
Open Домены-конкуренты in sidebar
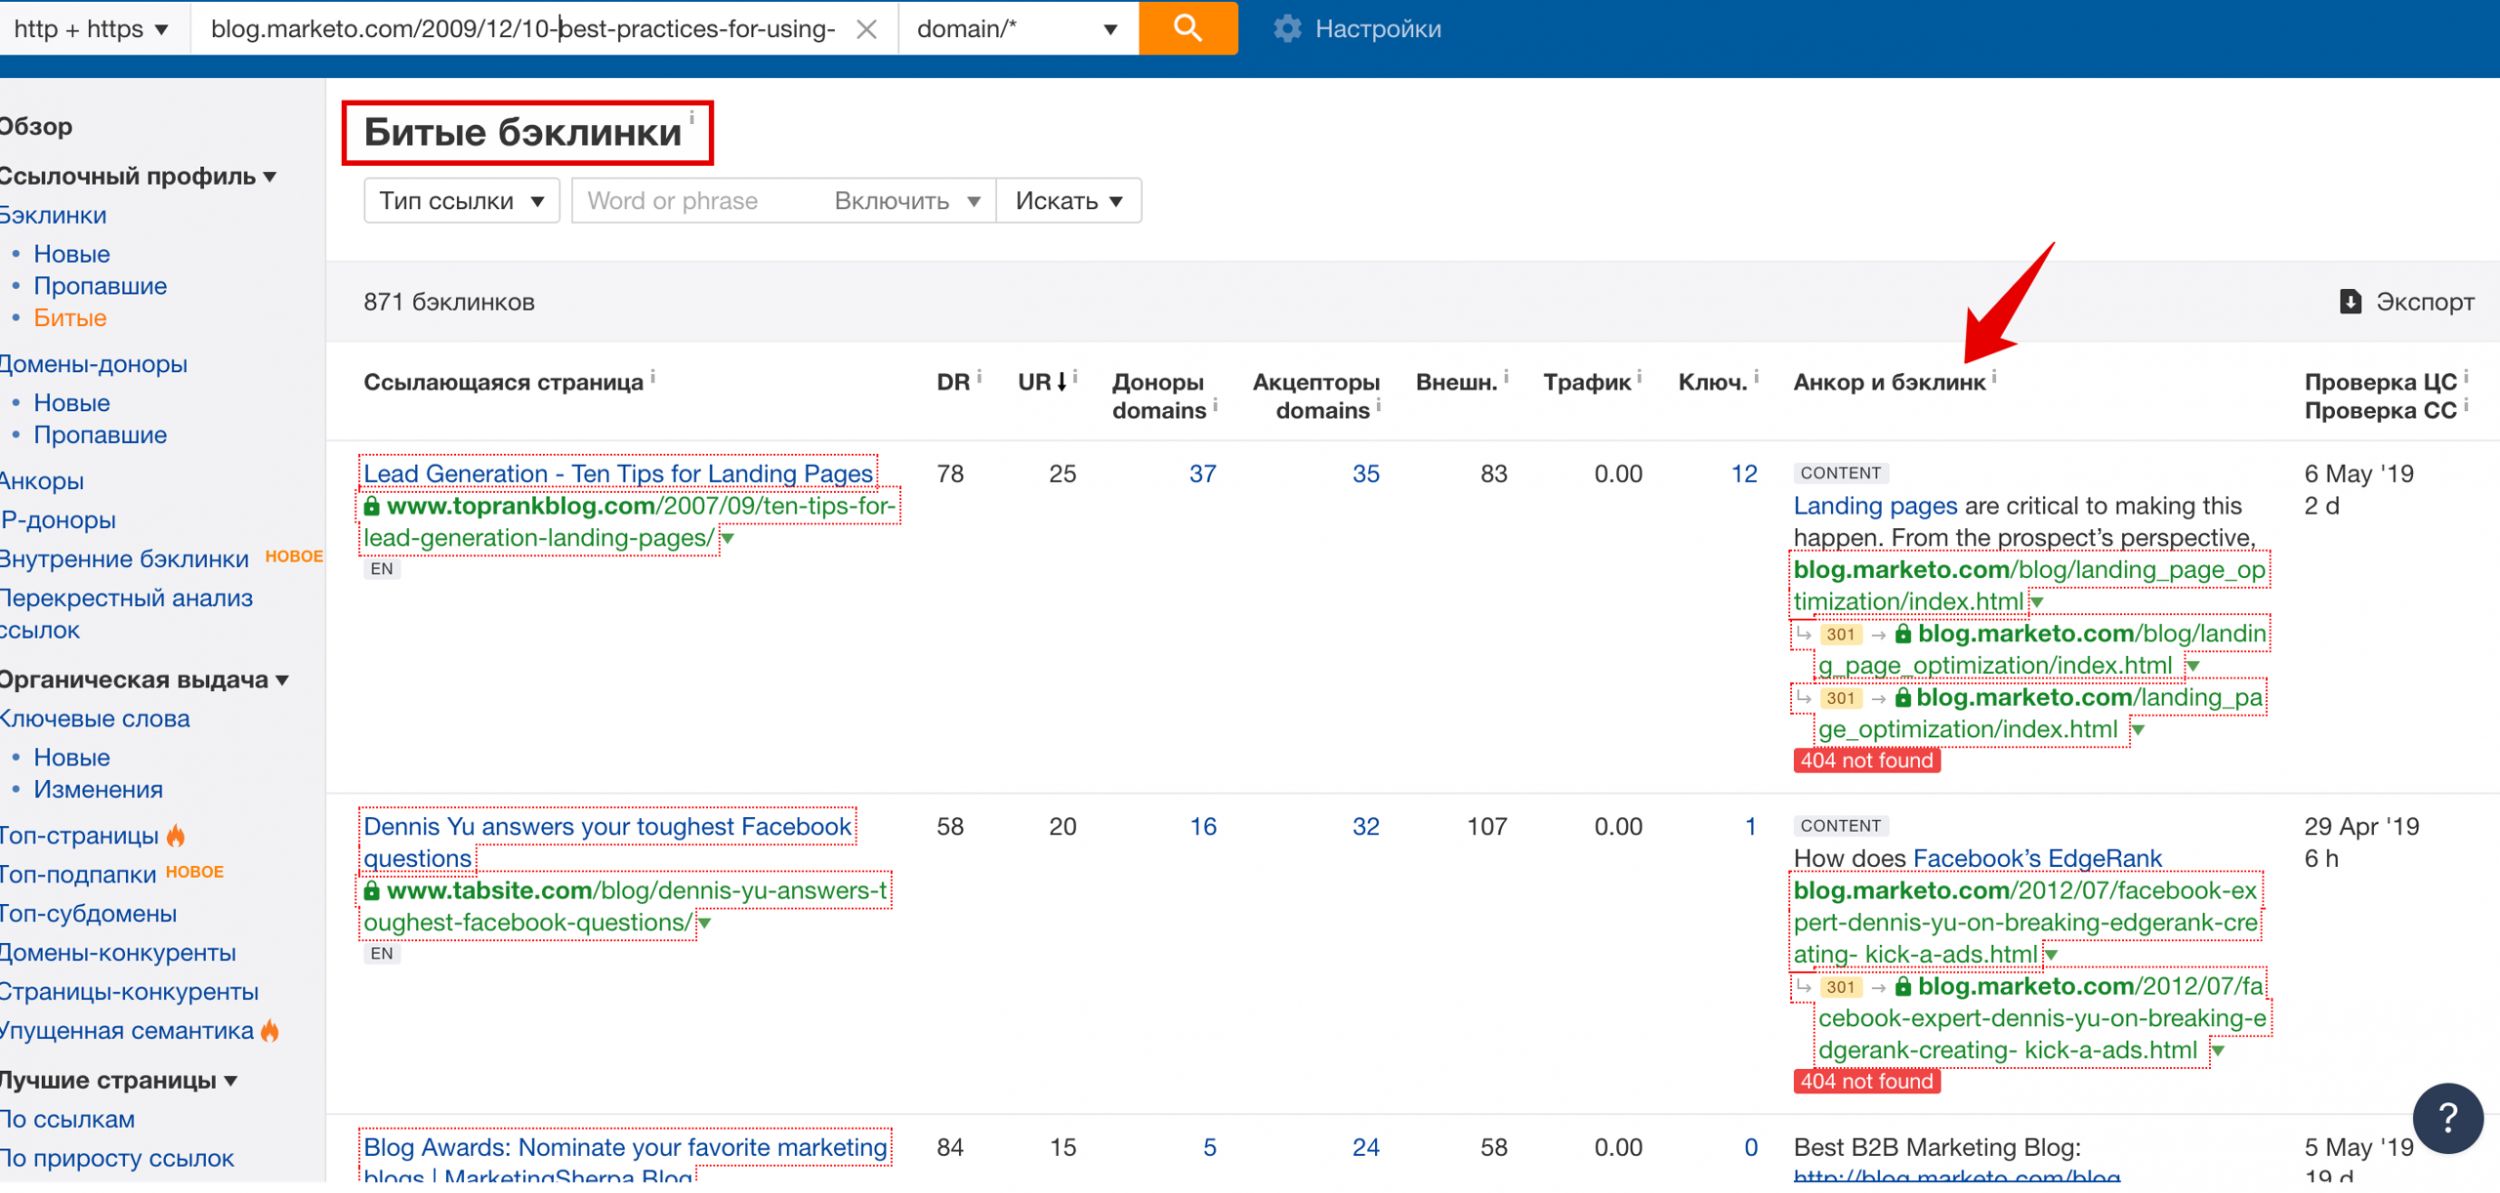[x=118, y=953]
